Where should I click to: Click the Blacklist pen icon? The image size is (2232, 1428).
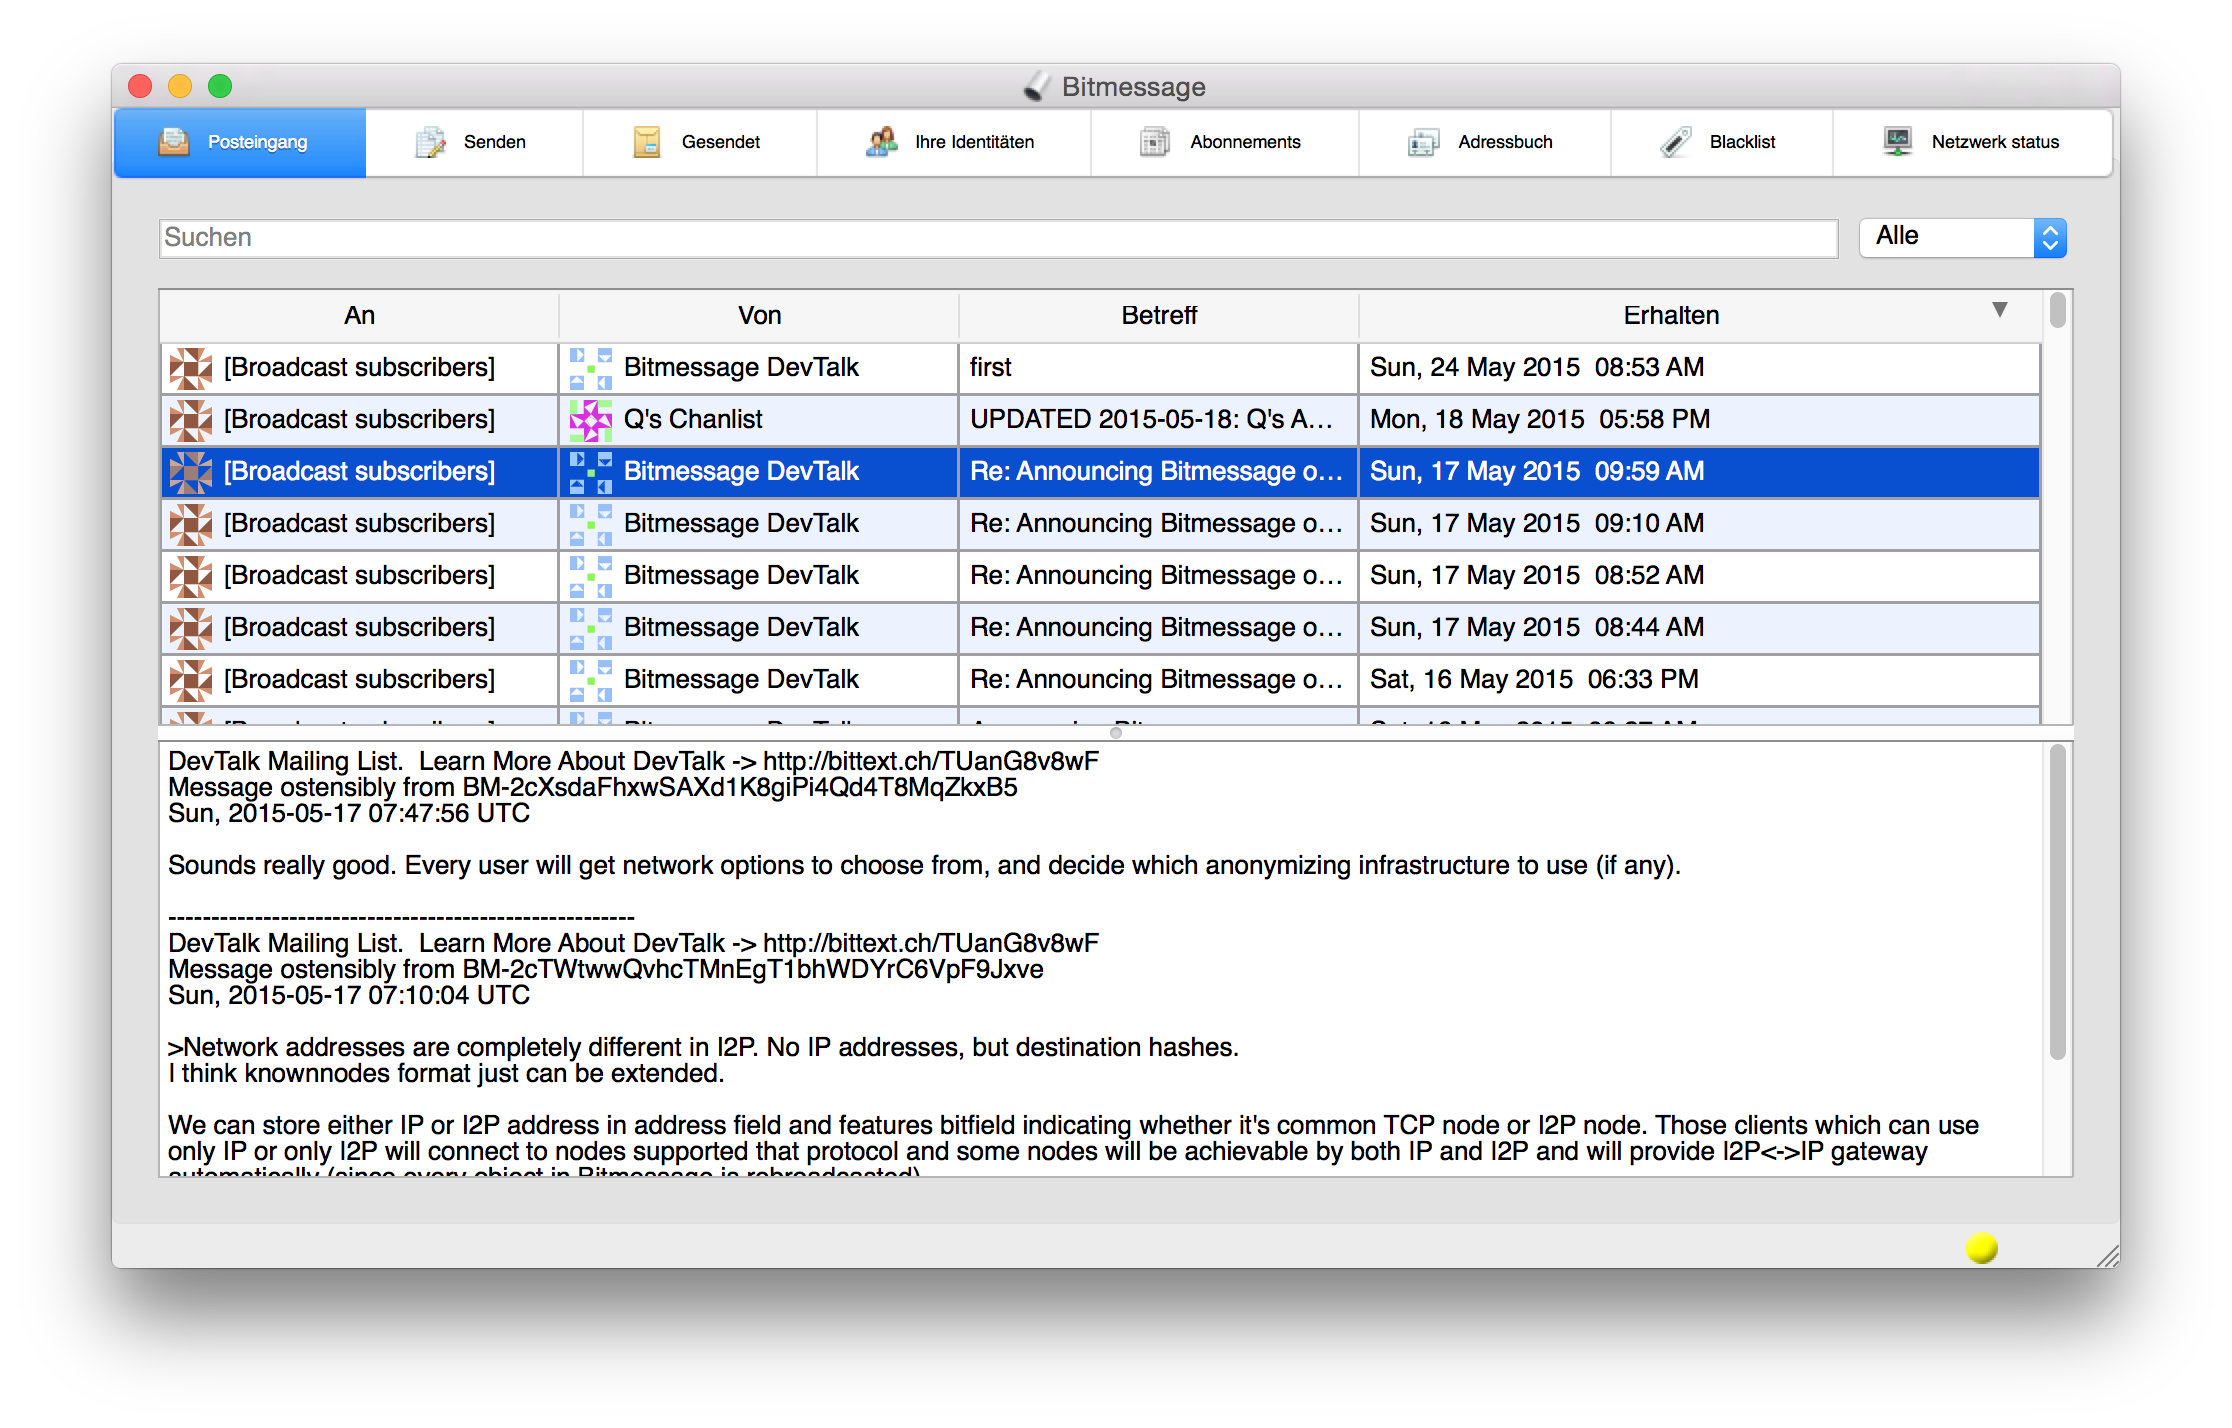point(1676,142)
